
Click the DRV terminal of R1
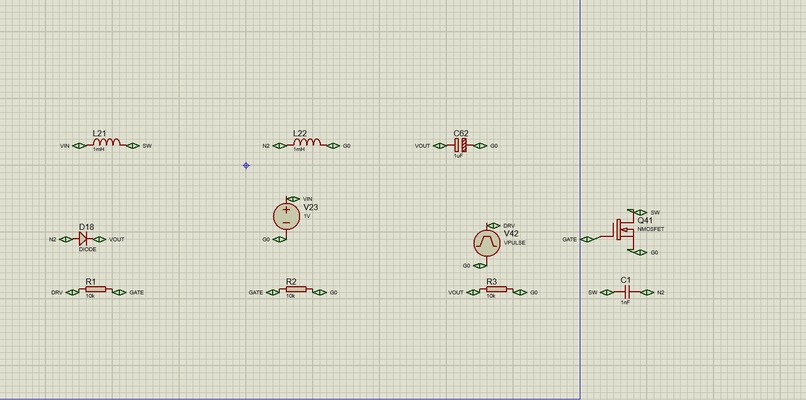click(72, 293)
